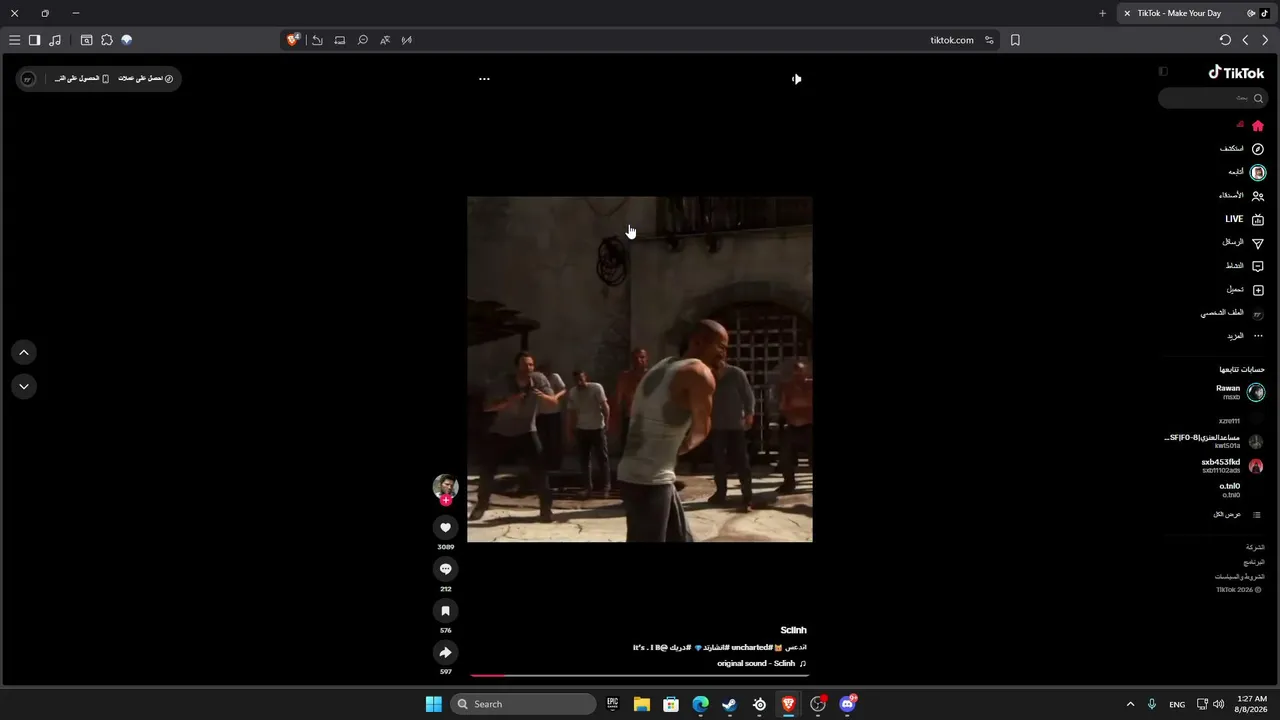Image resolution: width=1280 pixels, height=720 pixels.
Task: Open the Windows Start menu
Action: tap(434, 704)
